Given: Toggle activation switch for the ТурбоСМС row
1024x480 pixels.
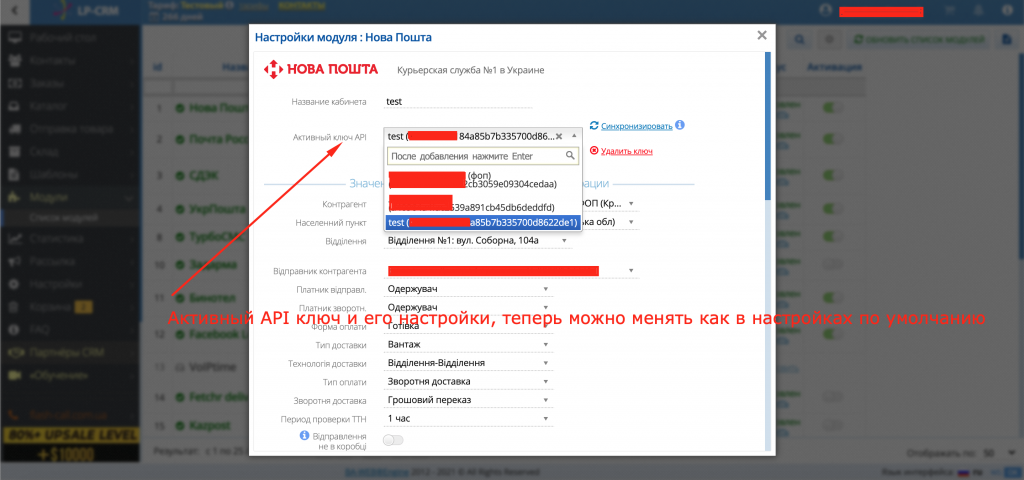Looking at the screenshot, I should click(831, 236).
